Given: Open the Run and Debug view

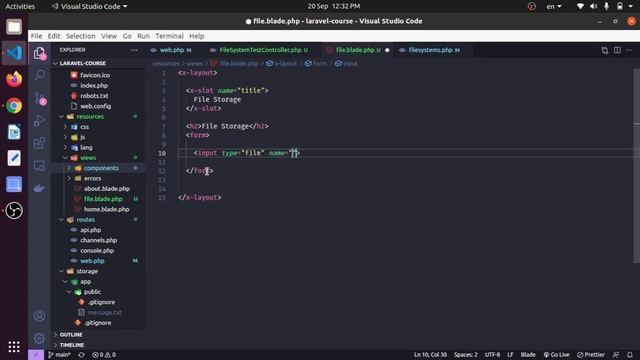Looking at the screenshot, I should click(x=39, y=120).
